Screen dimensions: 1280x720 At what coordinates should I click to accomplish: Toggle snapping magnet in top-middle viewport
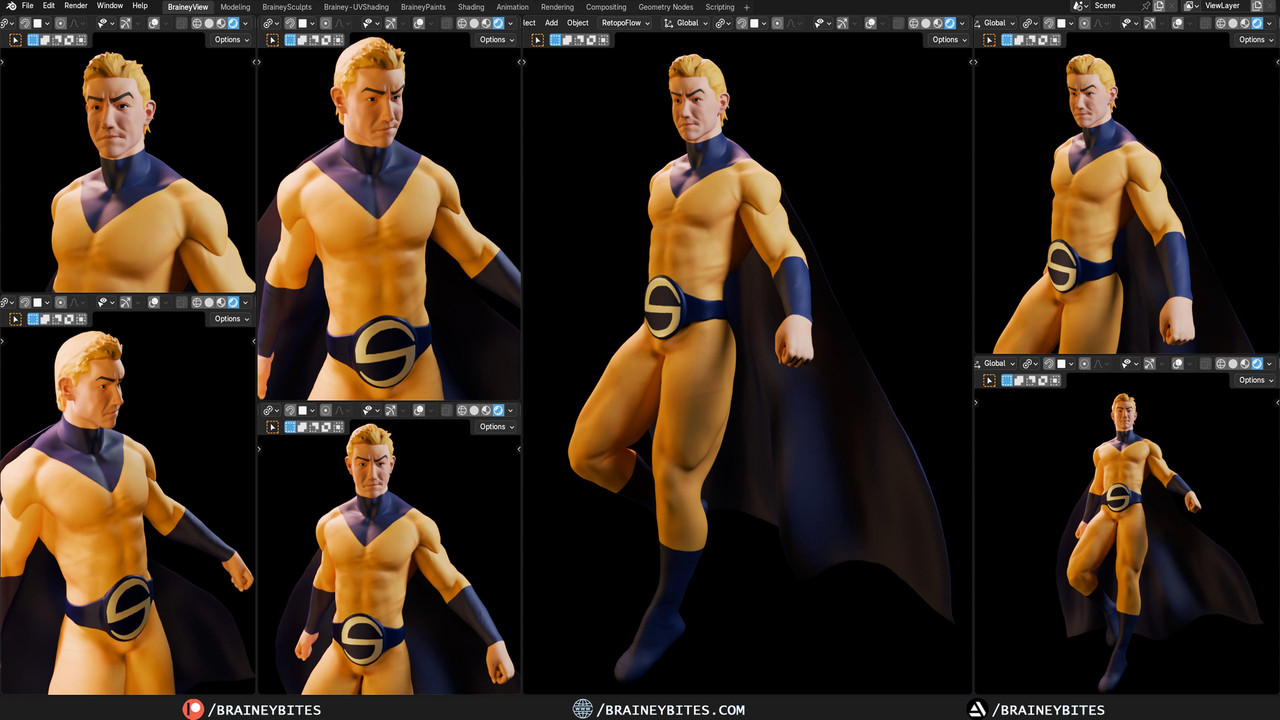tap(290, 23)
